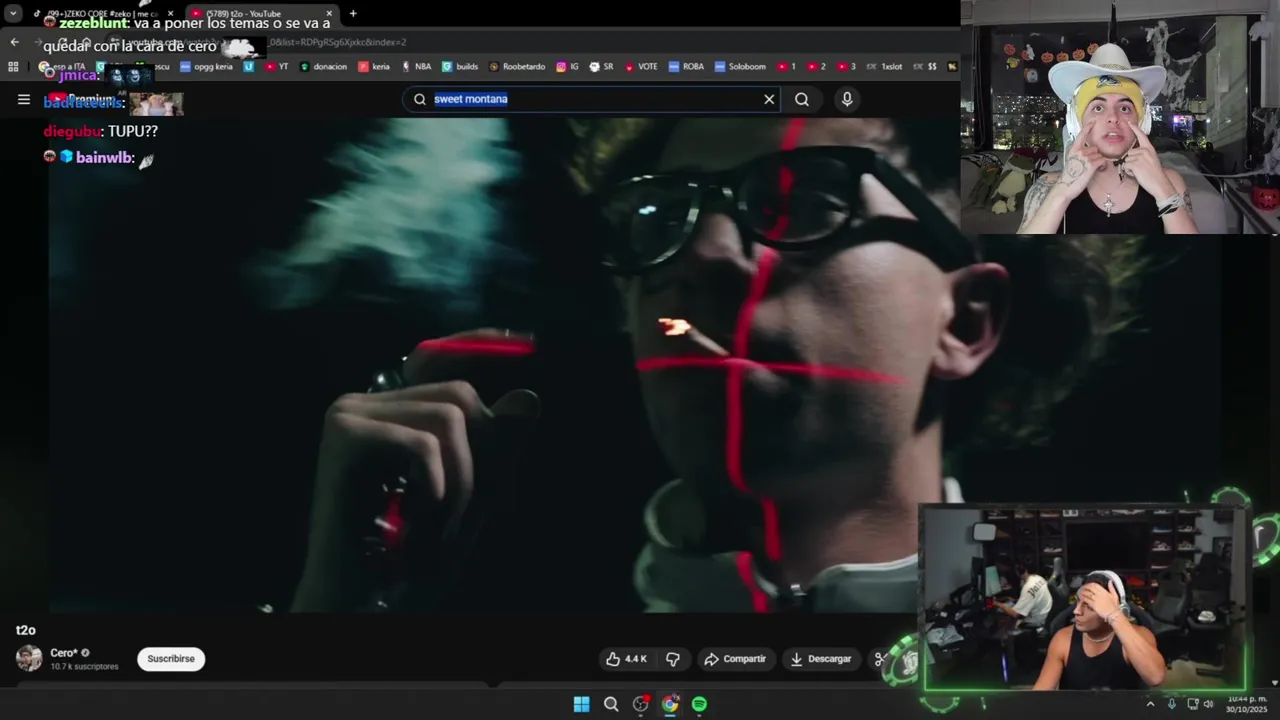Open the YT bookmark
The width and height of the screenshot is (1280, 720).
[276, 67]
